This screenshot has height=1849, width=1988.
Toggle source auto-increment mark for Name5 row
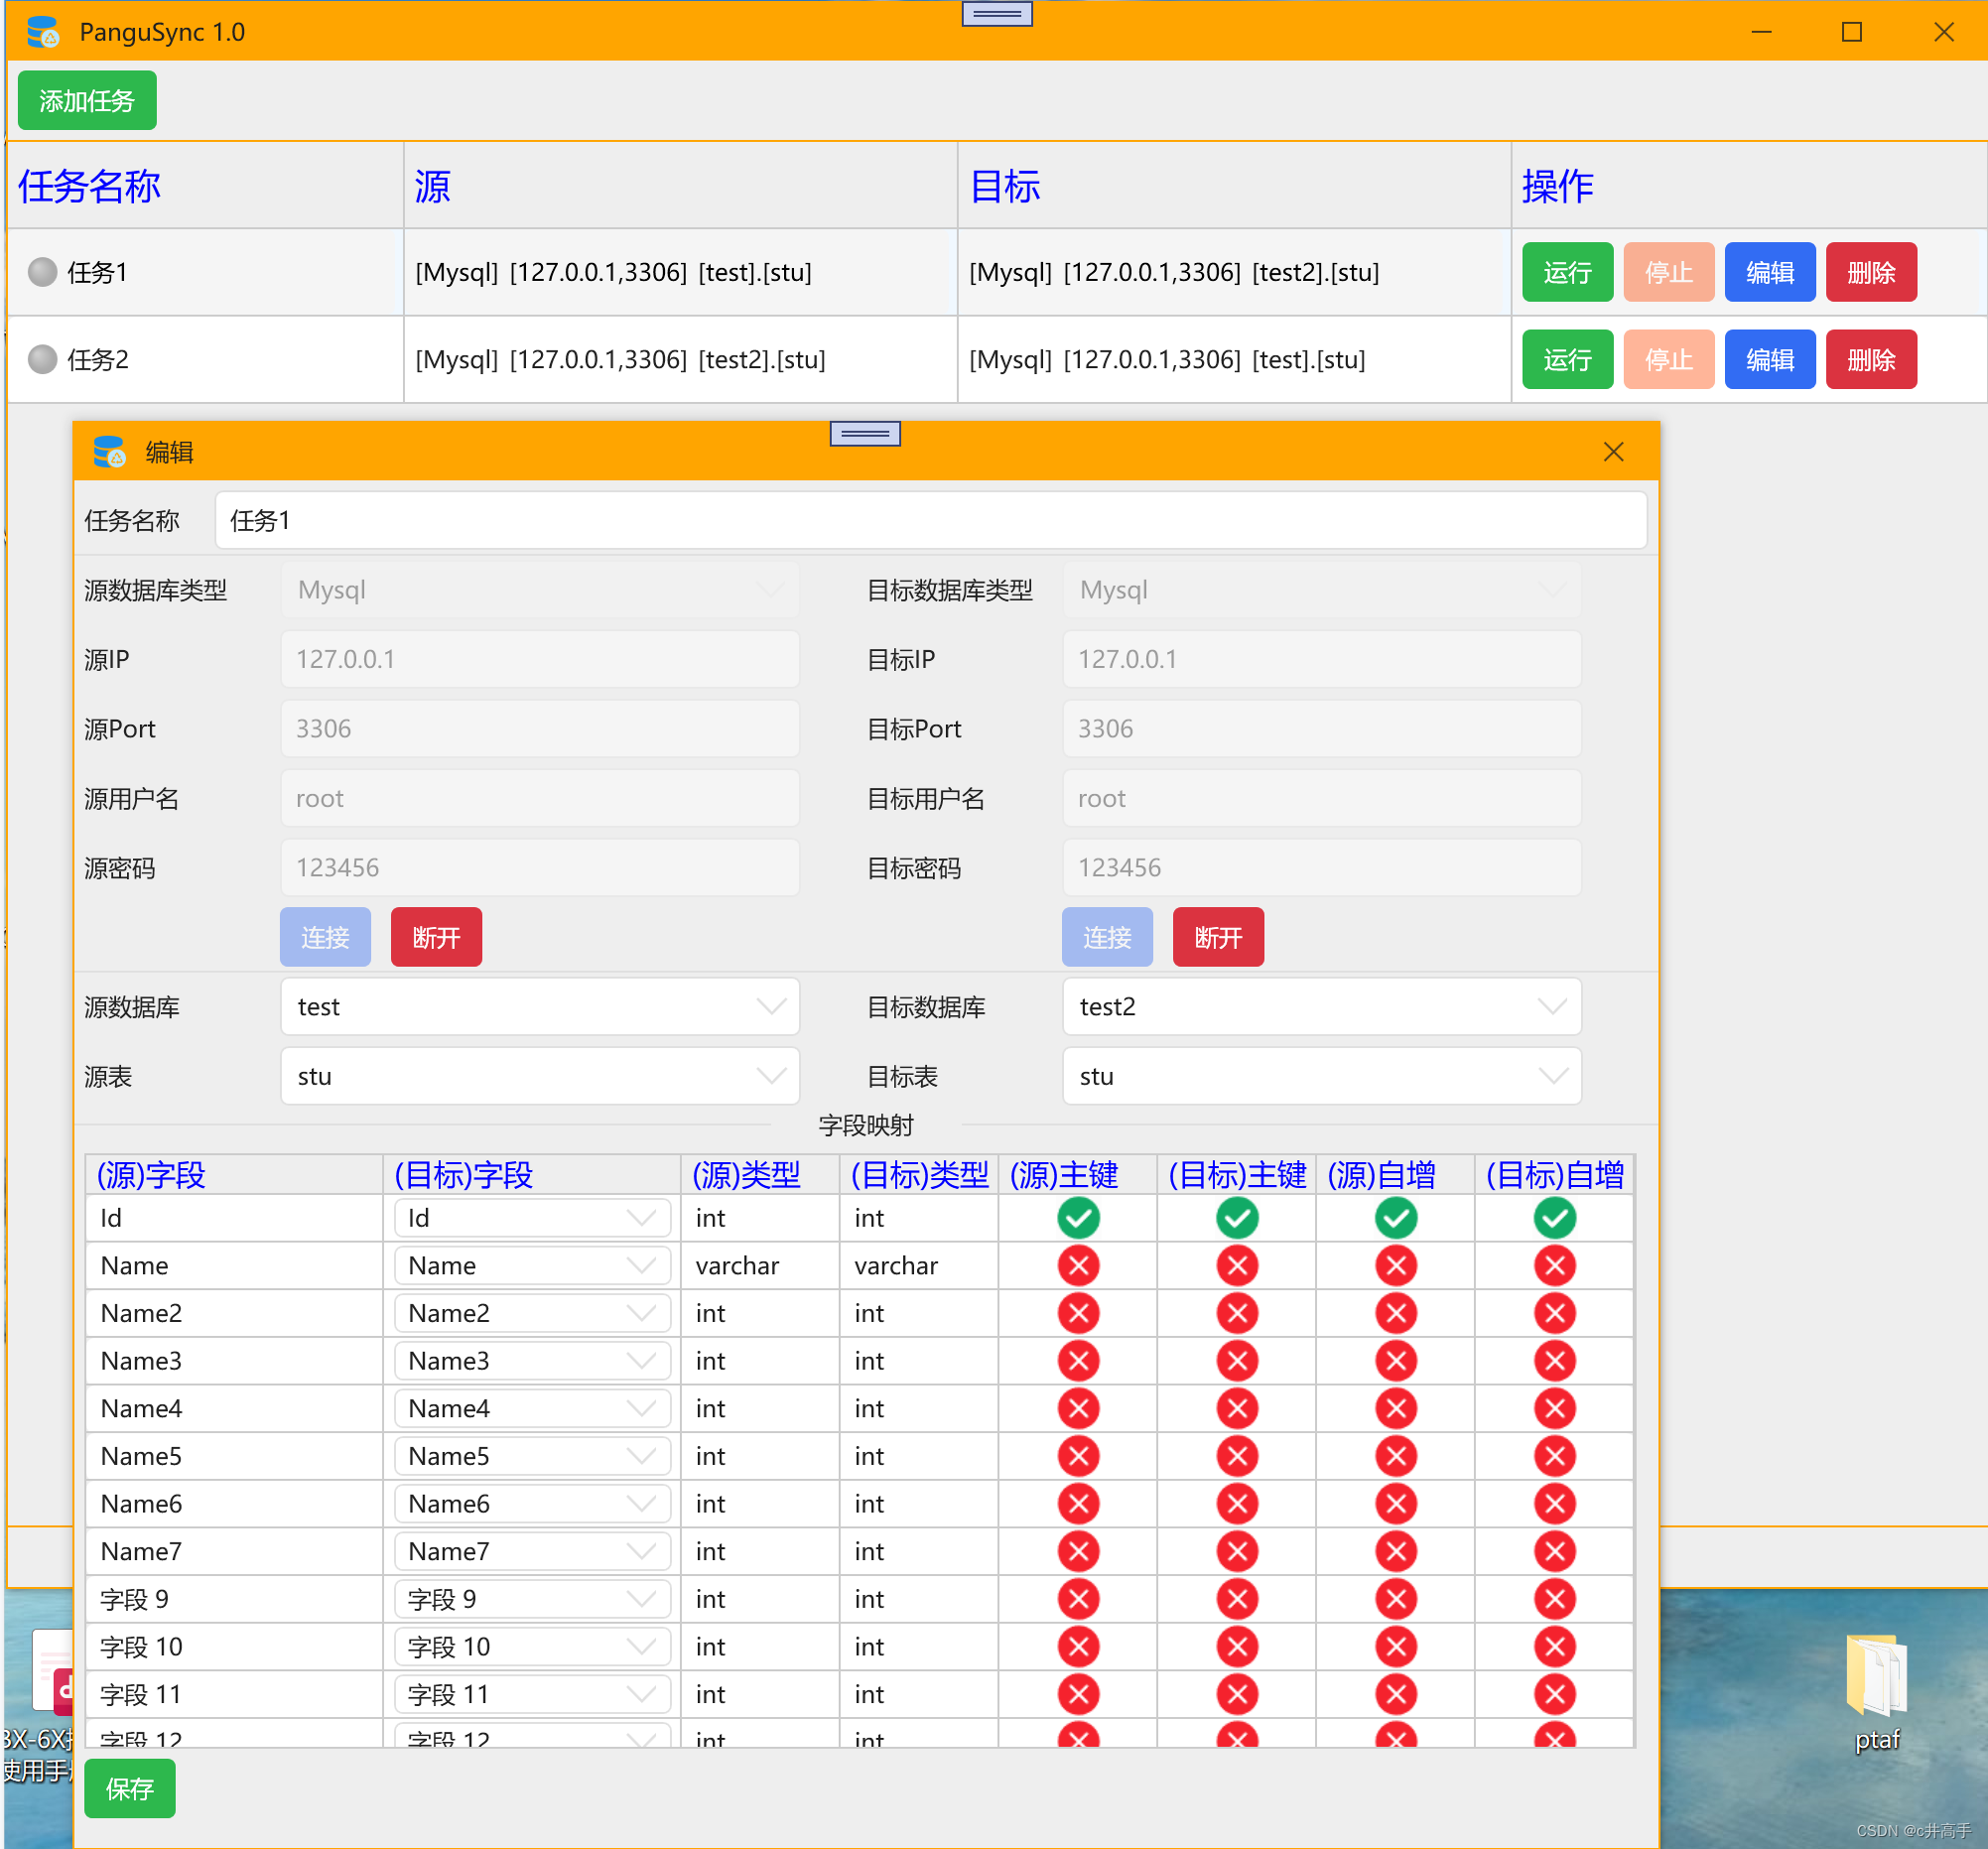pos(1396,1456)
